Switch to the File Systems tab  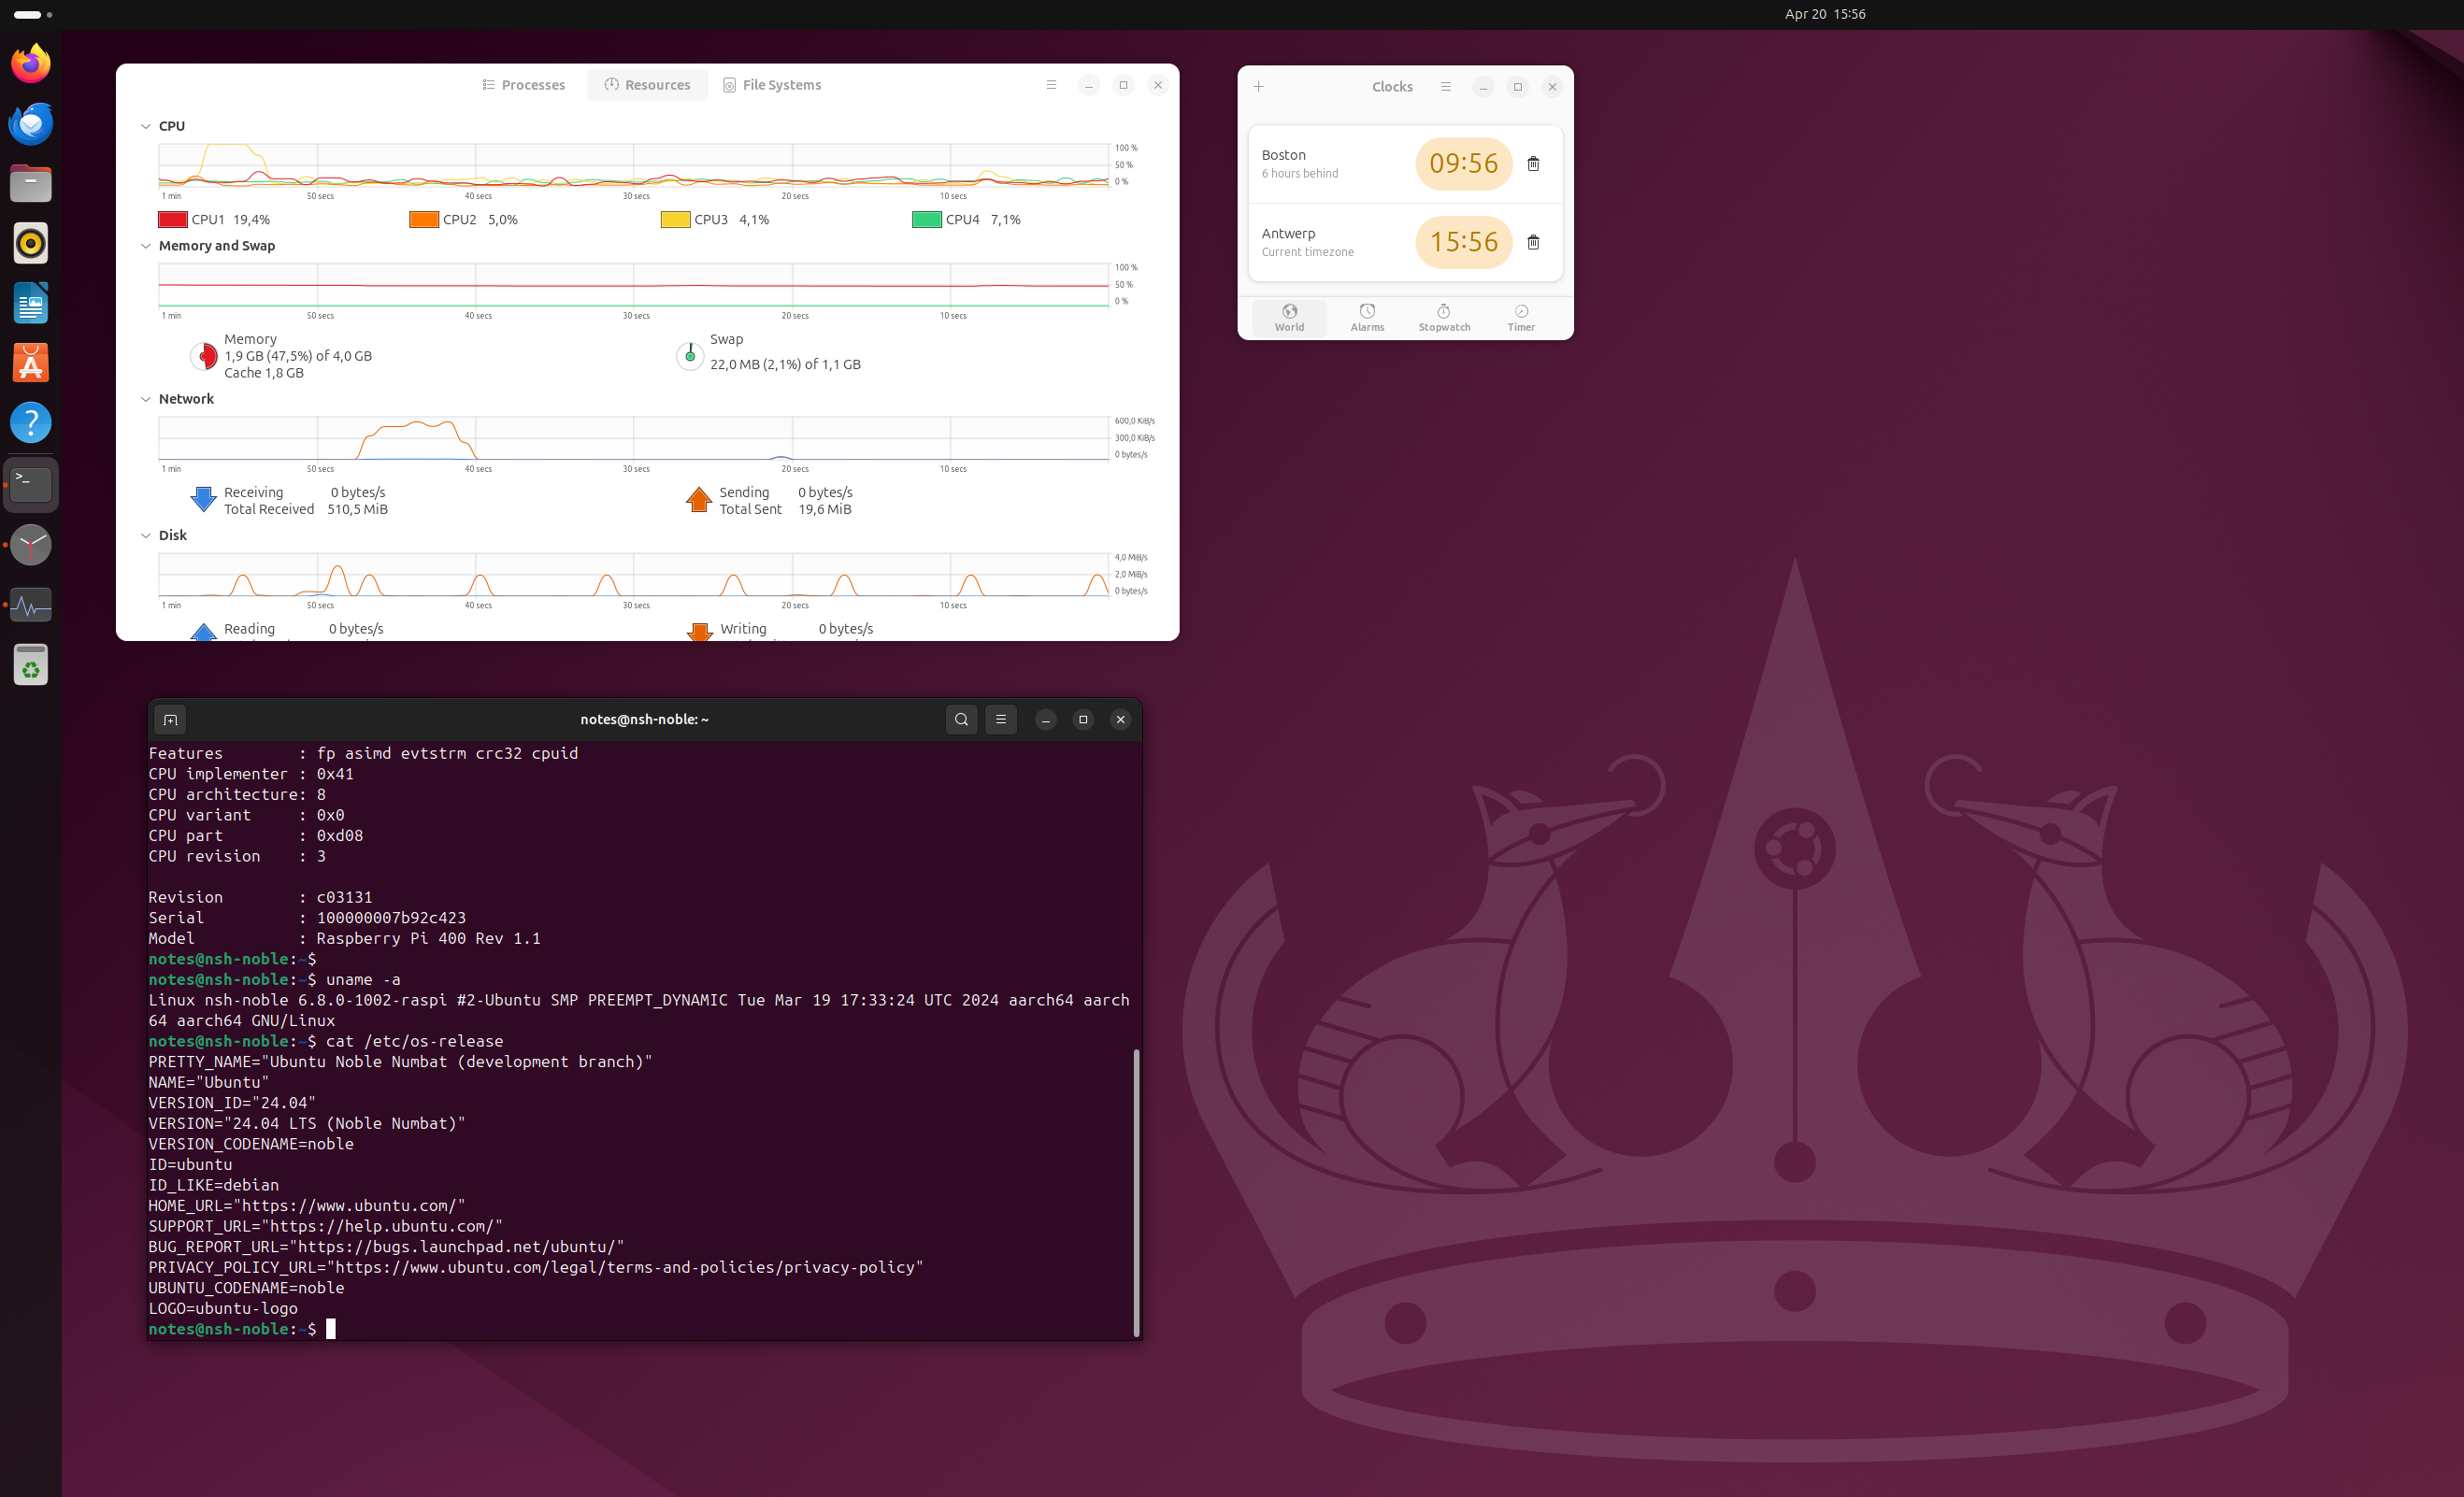(x=772, y=85)
